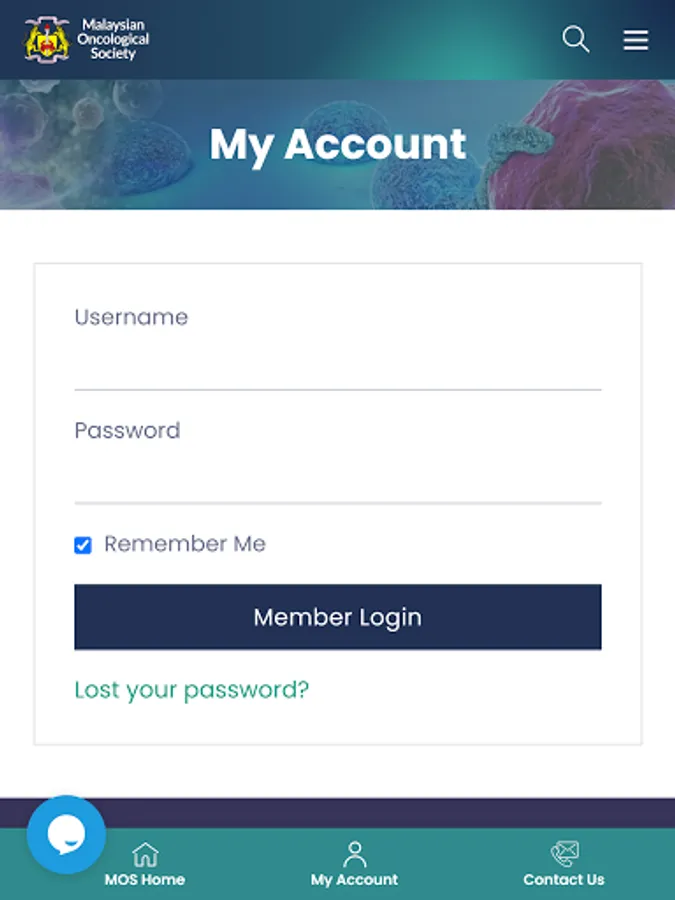Click the Member Login button
Viewport: 675px width, 900px height.
[338, 617]
